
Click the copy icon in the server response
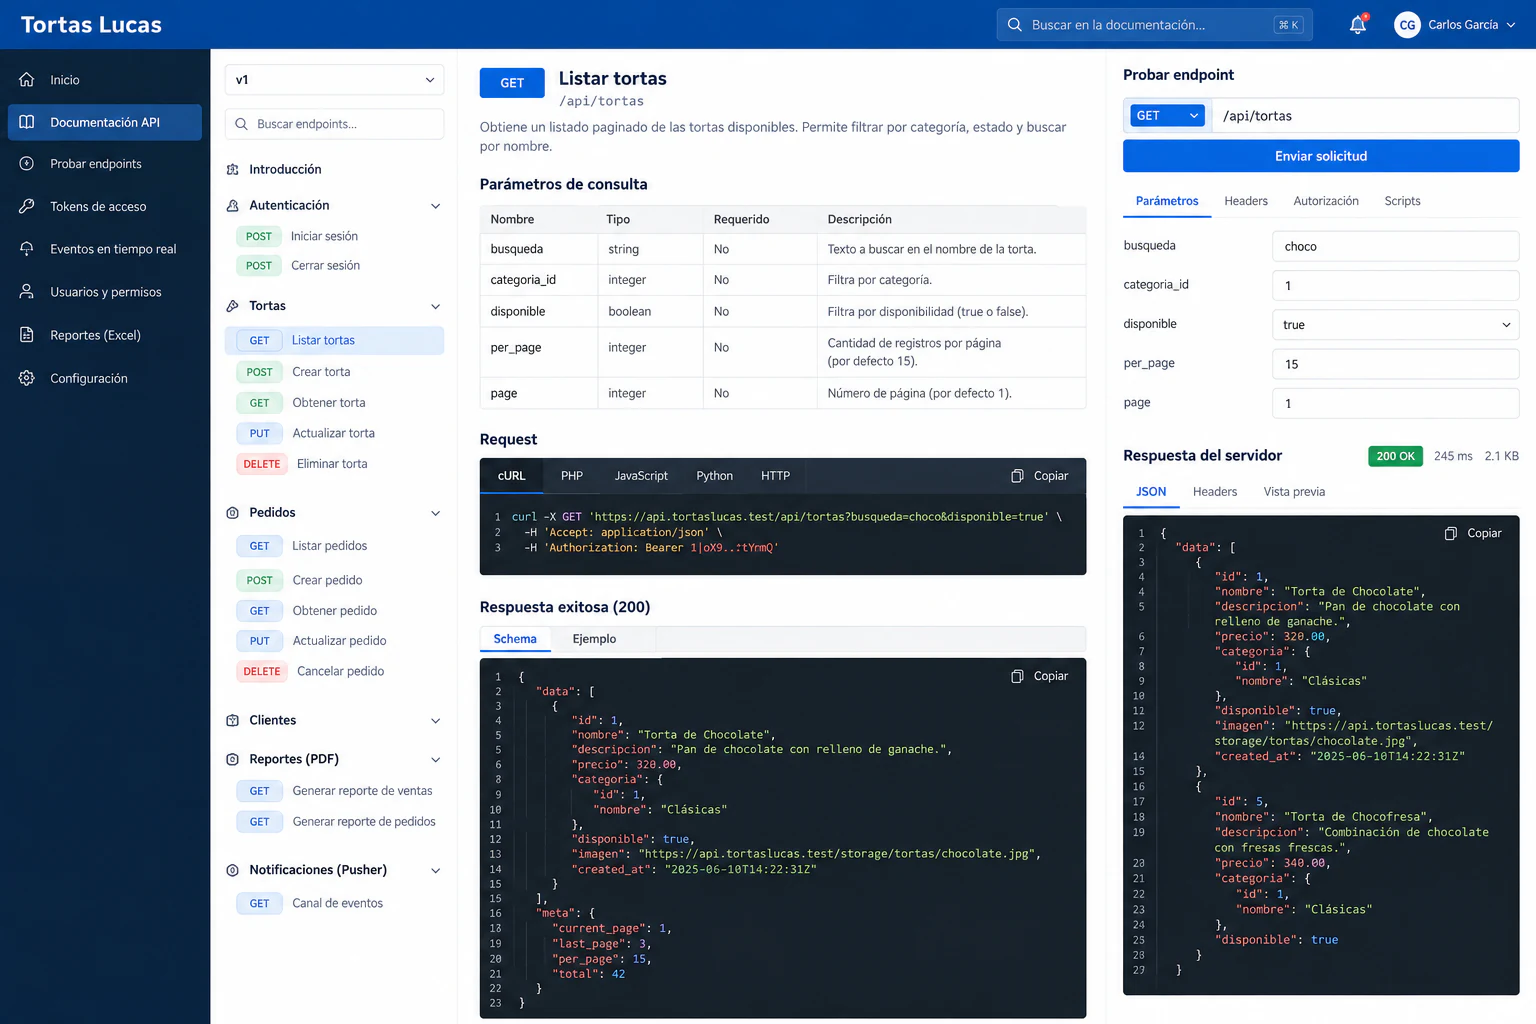coord(1450,533)
